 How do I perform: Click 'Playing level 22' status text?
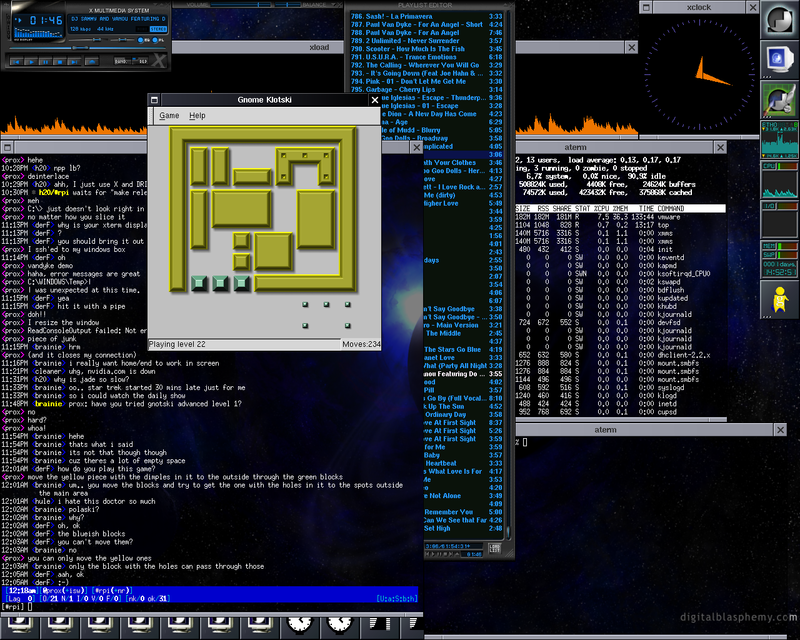coord(177,344)
